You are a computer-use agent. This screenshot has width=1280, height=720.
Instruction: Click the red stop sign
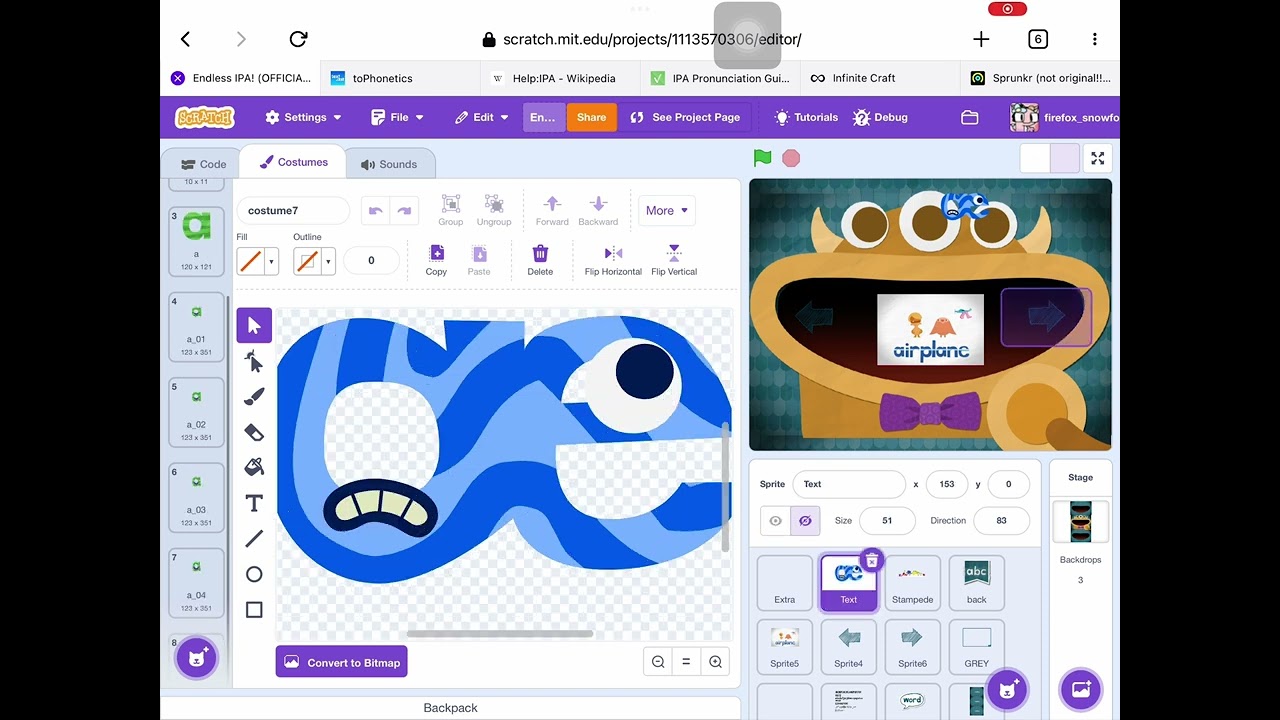(x=791, y=158)
